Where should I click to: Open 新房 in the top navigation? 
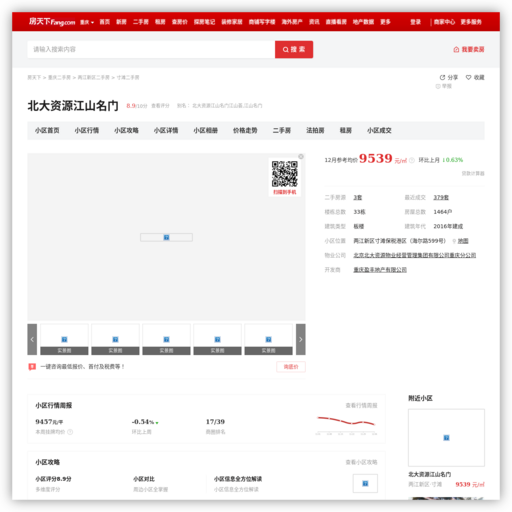coord(121,22)
